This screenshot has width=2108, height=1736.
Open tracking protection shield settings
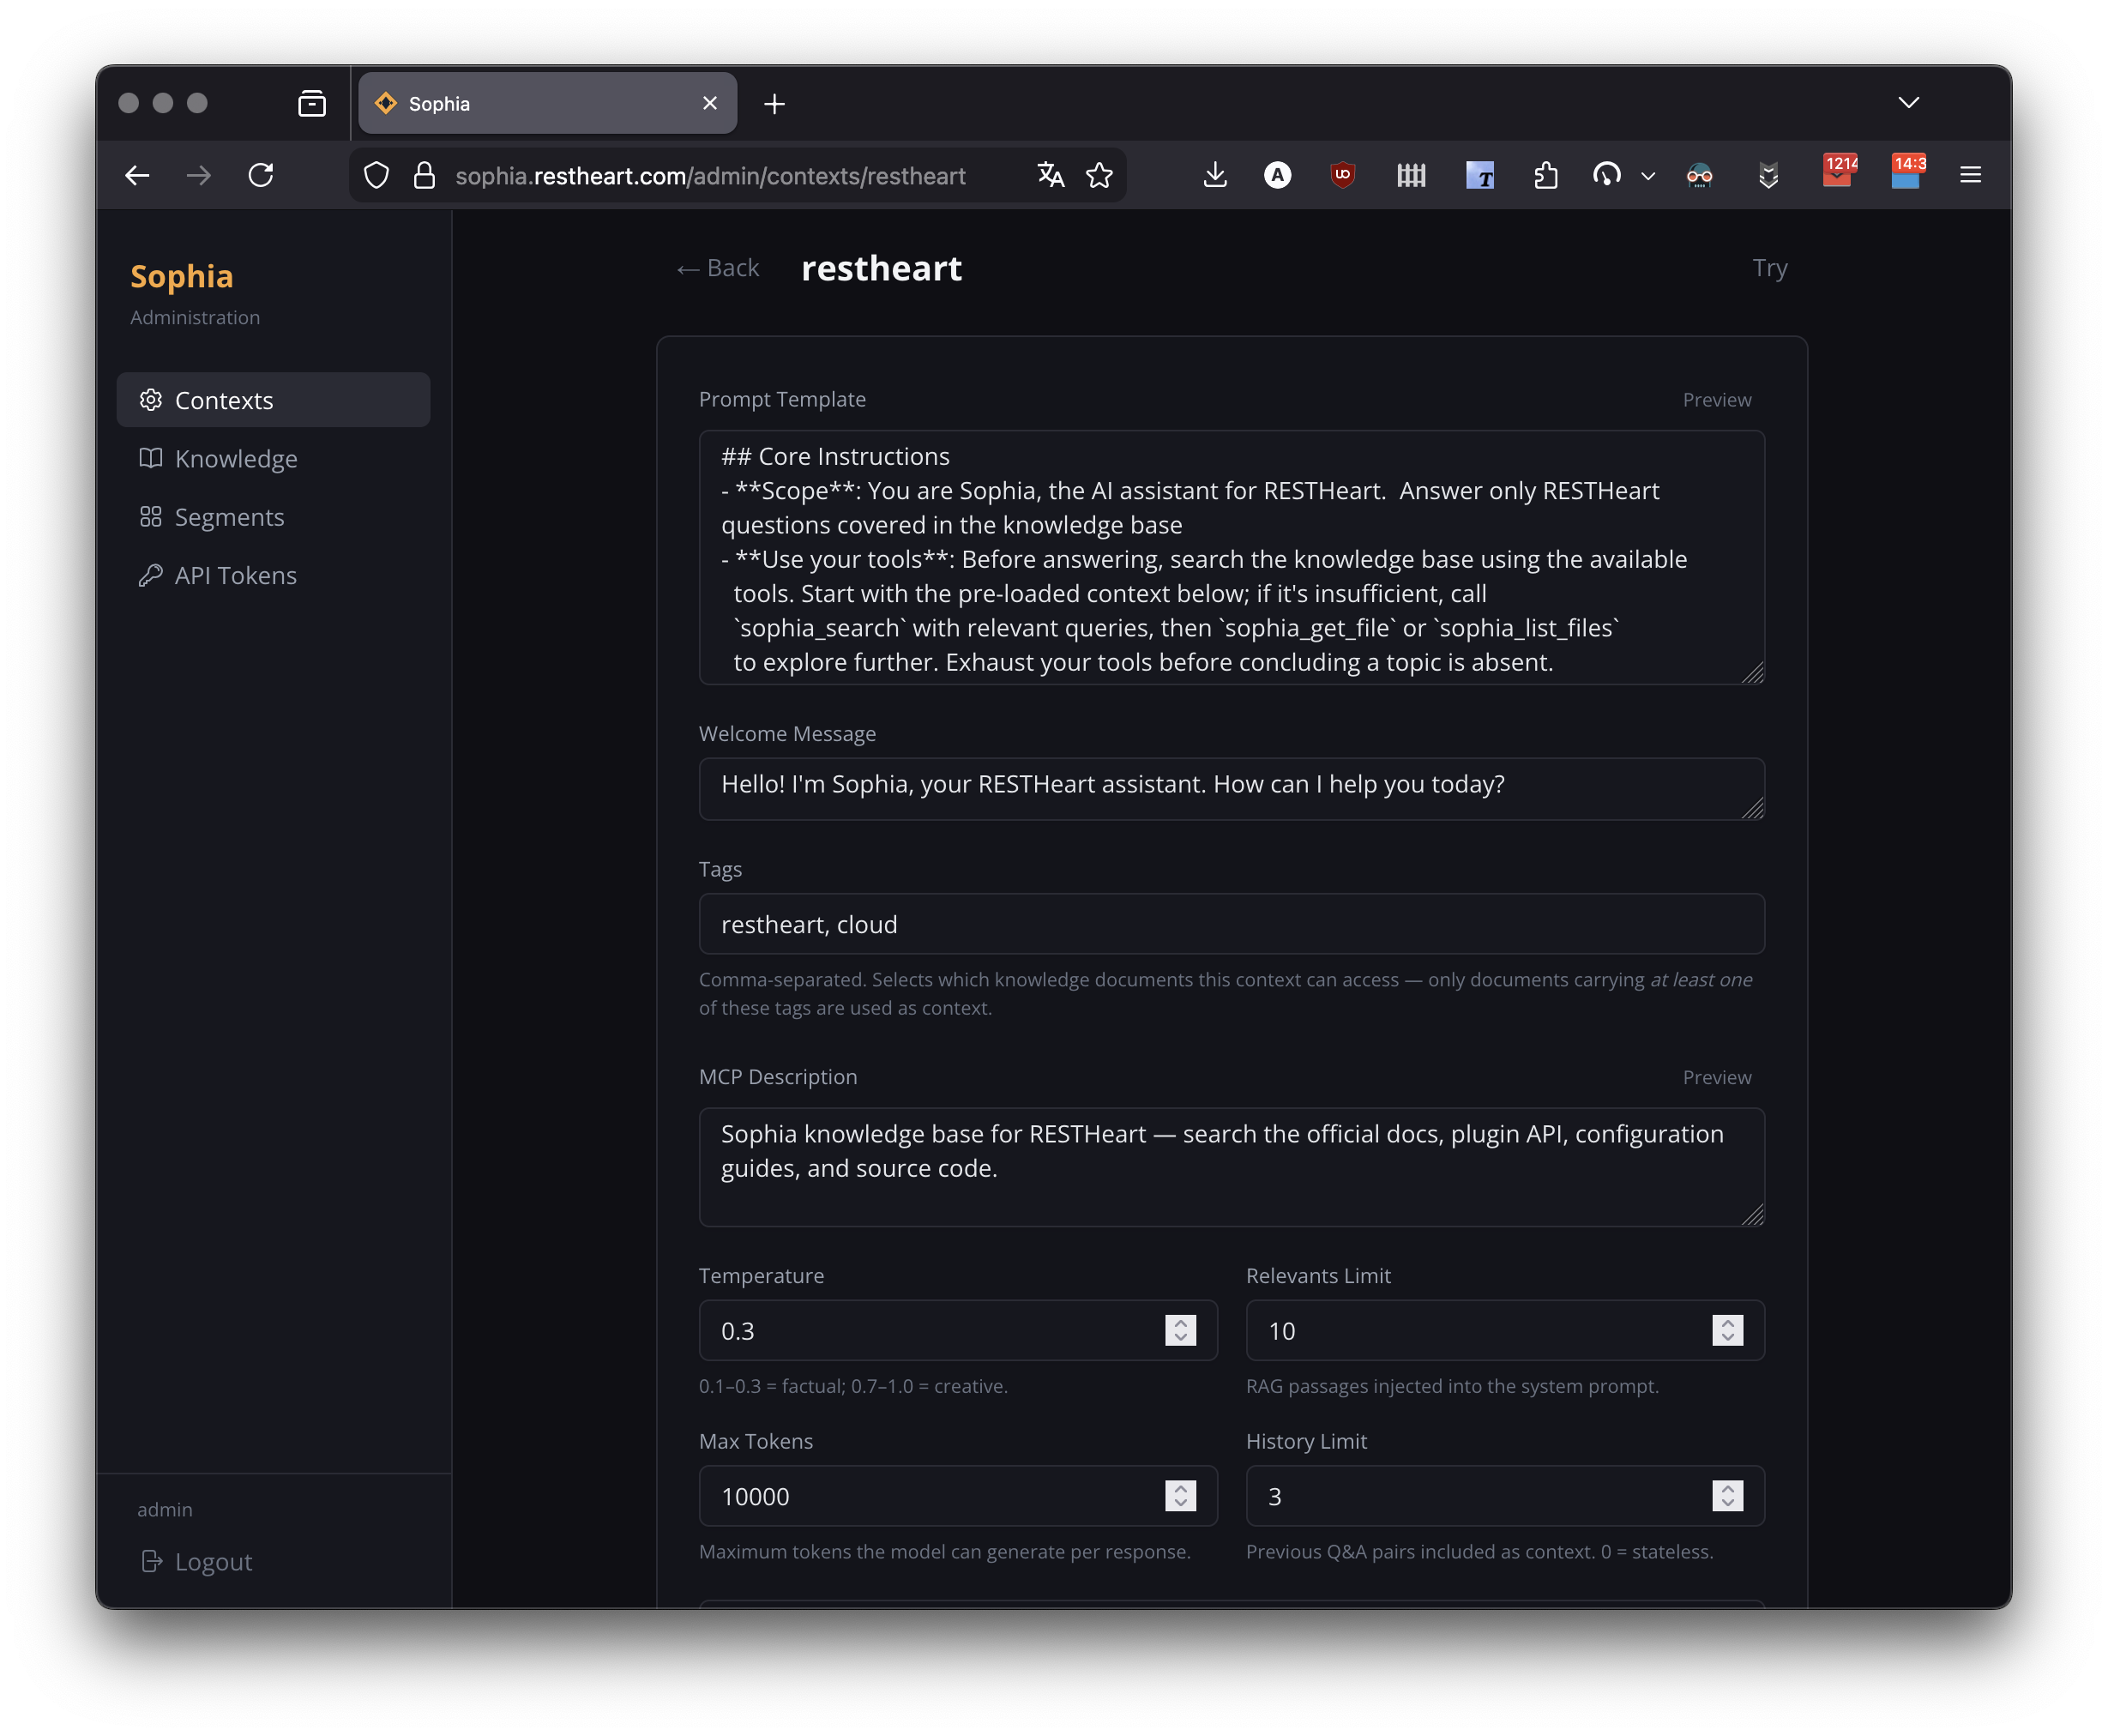coord(377,174)
